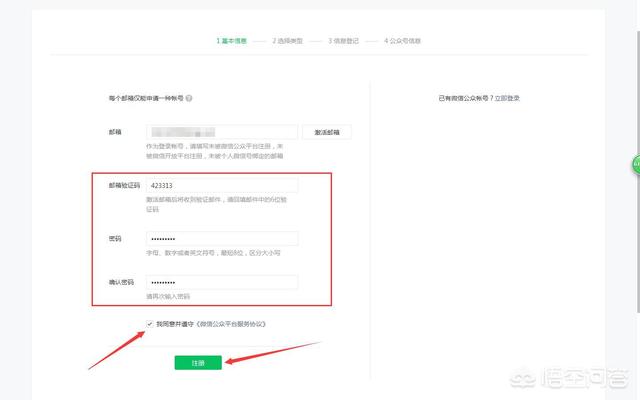Viewport: 640px width, 400px height.
Task: Click the 确认密码 field label
Action: 121,282
